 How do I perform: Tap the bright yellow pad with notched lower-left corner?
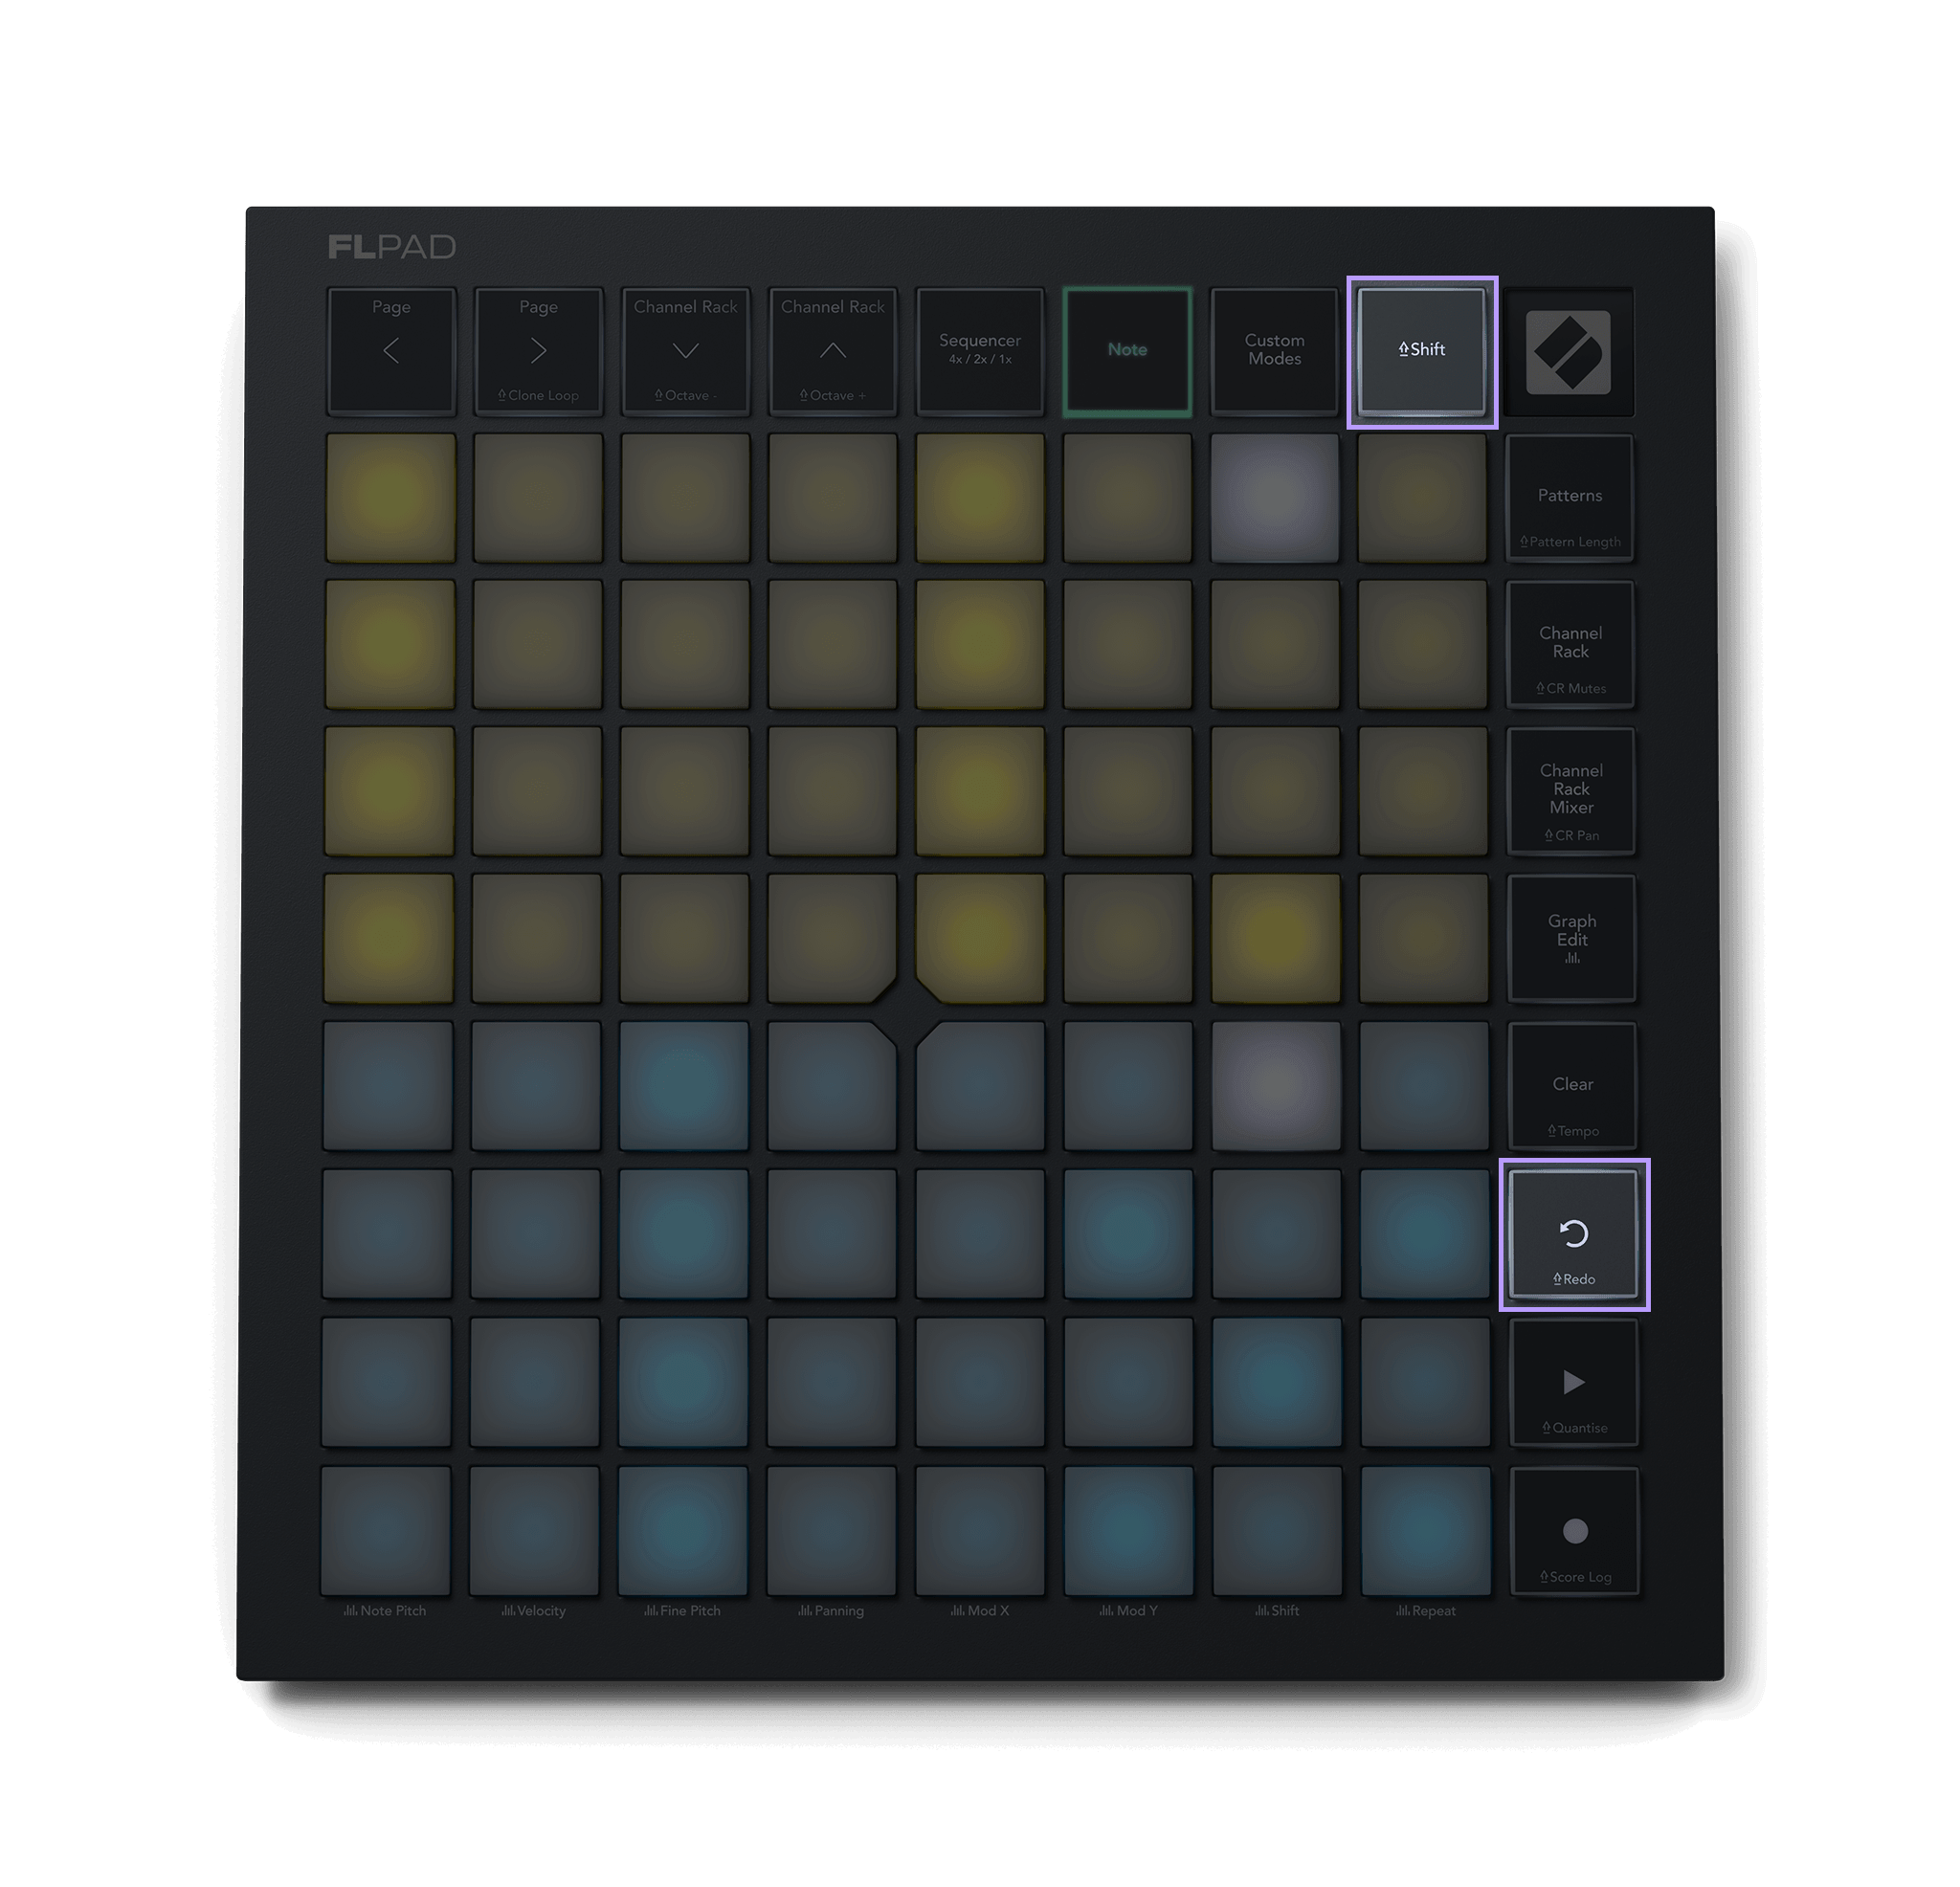pyautogui.click(x=981, y=939)
